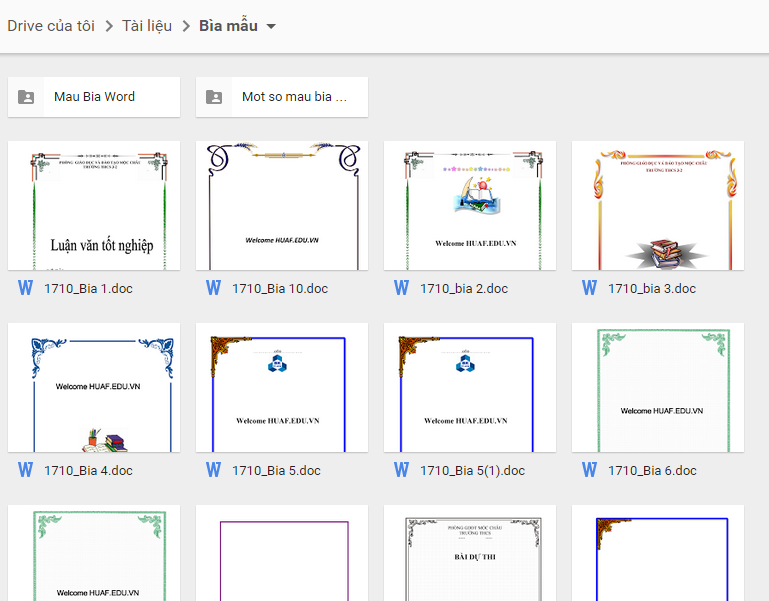Expand the Bìa mẫu dropdown arrow
This screenshot has width=769, height=601.
[271, 26]
